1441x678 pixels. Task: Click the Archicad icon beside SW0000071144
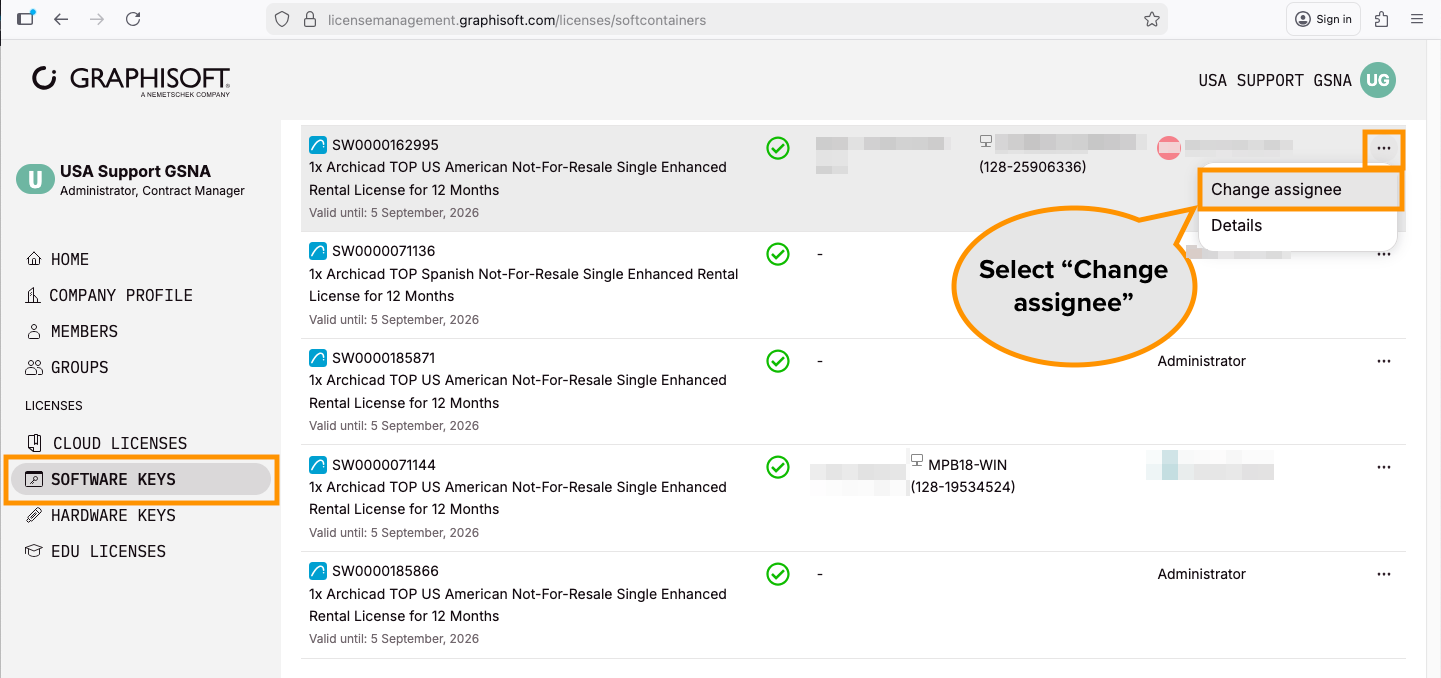[318, 464]
